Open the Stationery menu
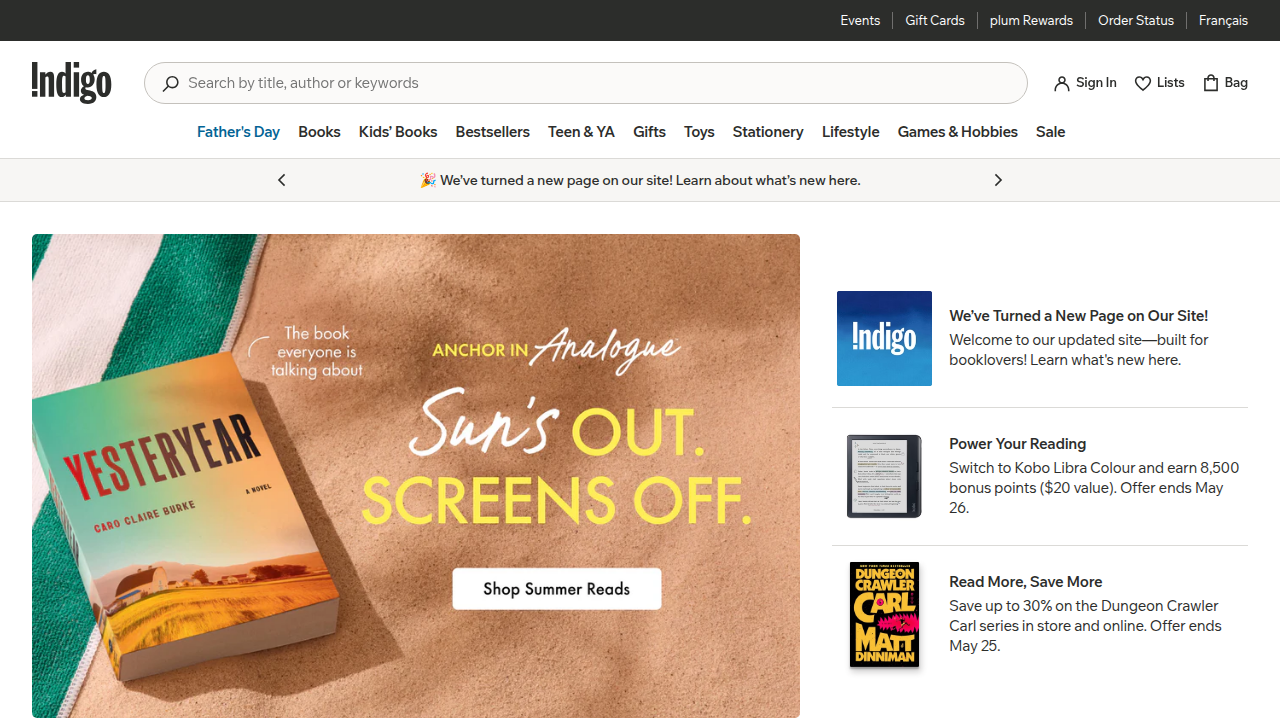1280x720 pixels. pos(768,132)
